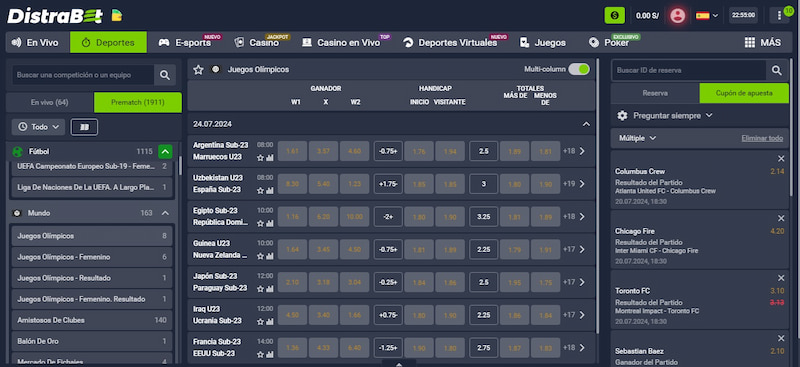This screenshot has width=800, height=367.
Task: Open statistics for Guinea U23 match
Action: [x=269, y=256]
